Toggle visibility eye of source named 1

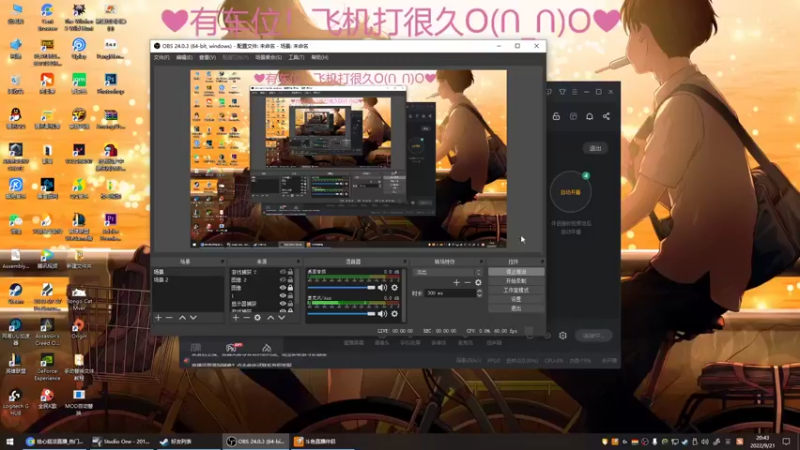point(282,295)
